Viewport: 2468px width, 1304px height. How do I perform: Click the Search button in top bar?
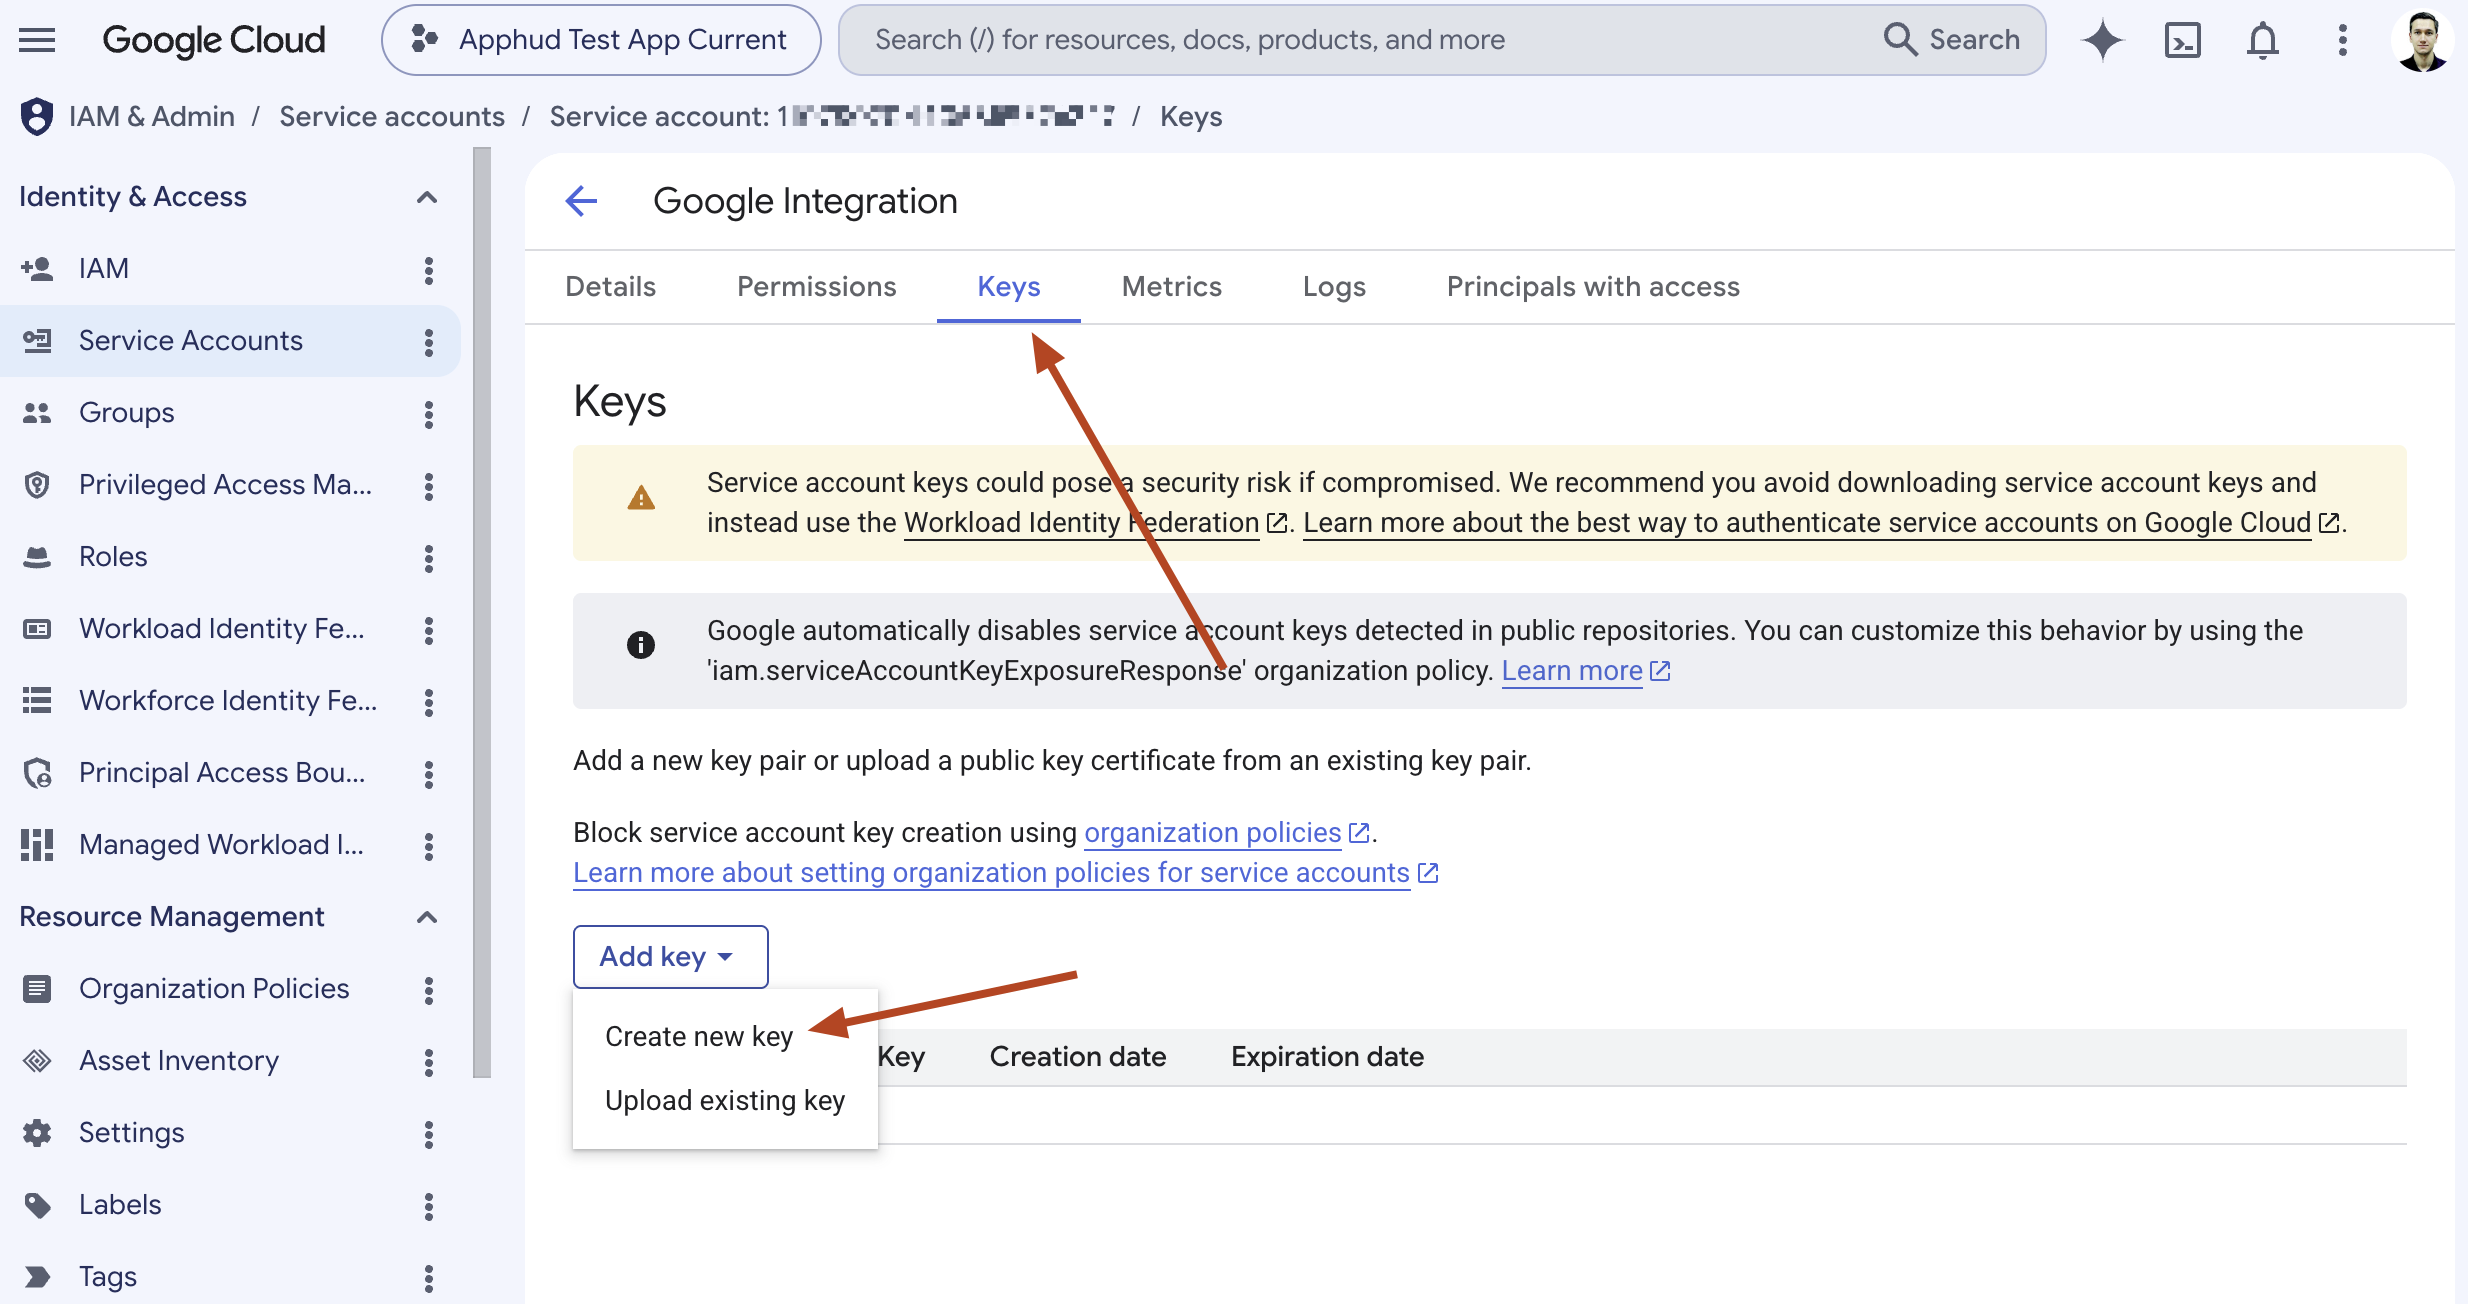(x=1951, y=40)
